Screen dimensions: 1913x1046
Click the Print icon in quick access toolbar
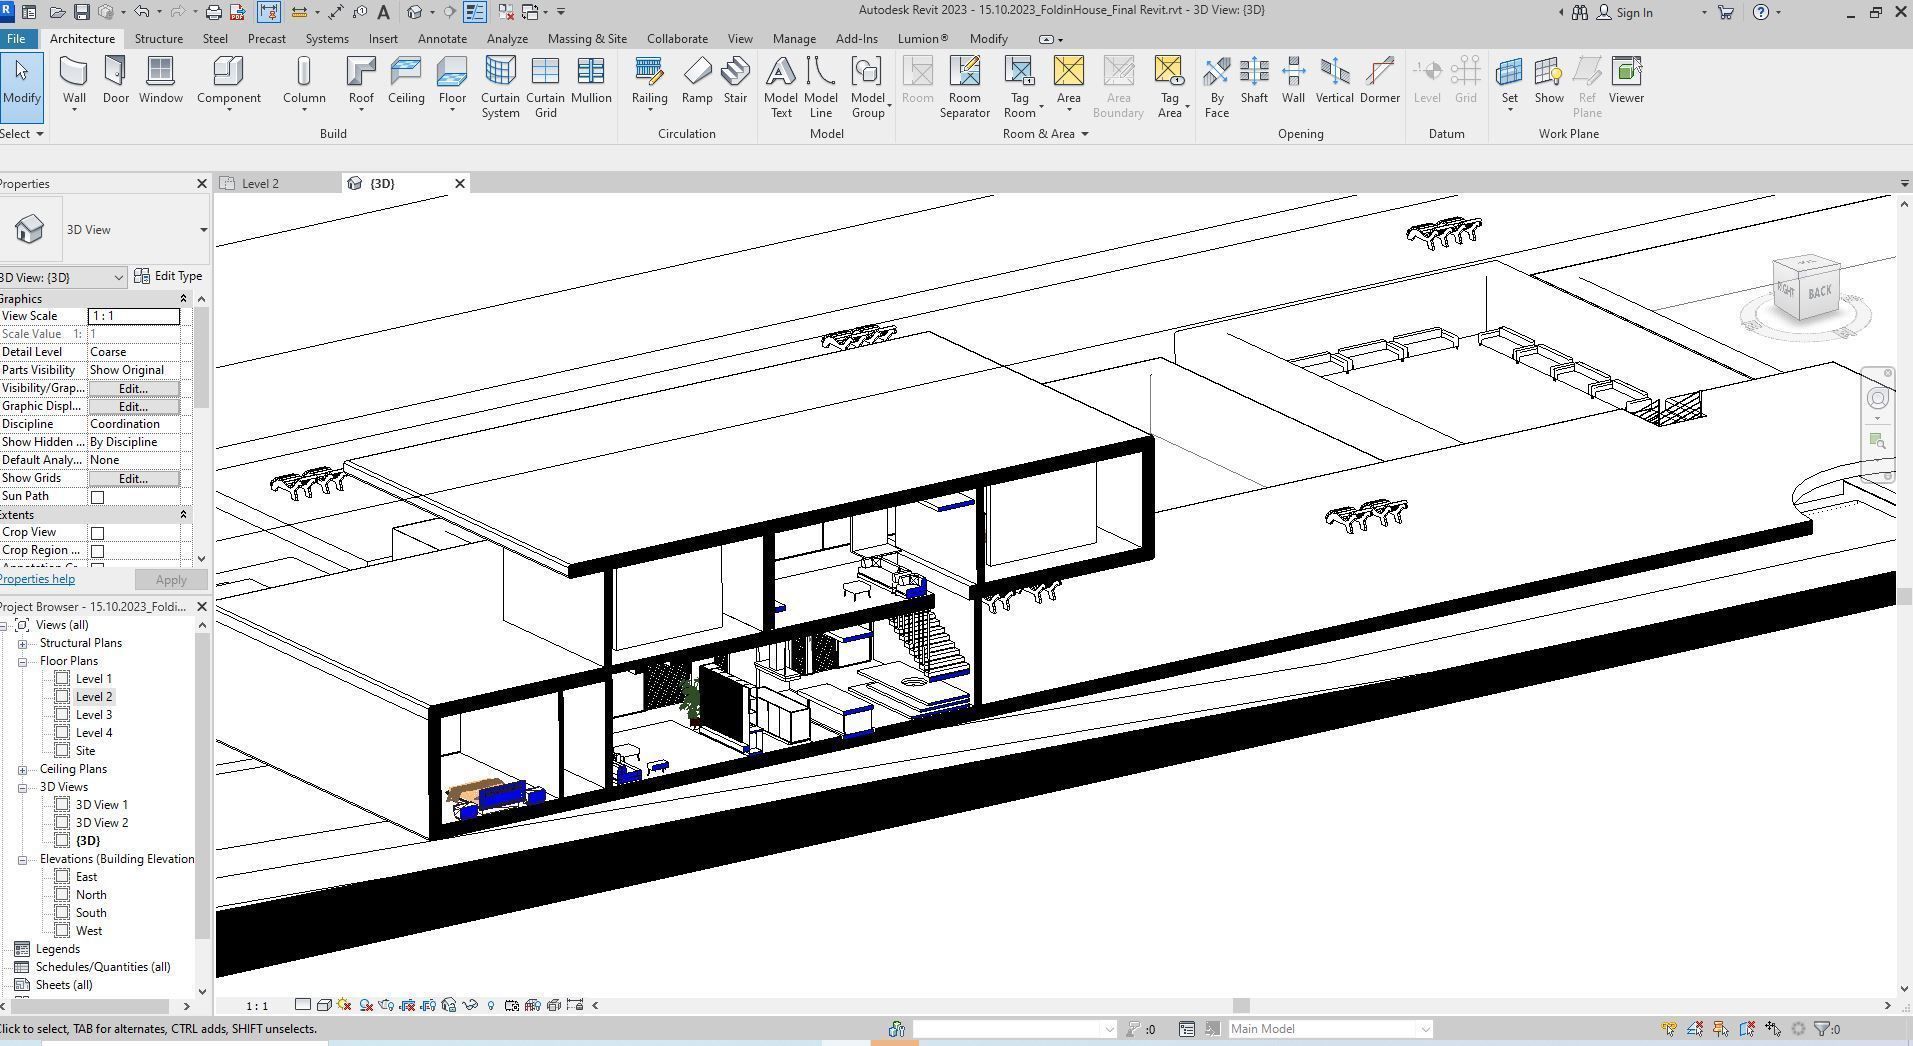pyautogui.click(x=213, y=12)
